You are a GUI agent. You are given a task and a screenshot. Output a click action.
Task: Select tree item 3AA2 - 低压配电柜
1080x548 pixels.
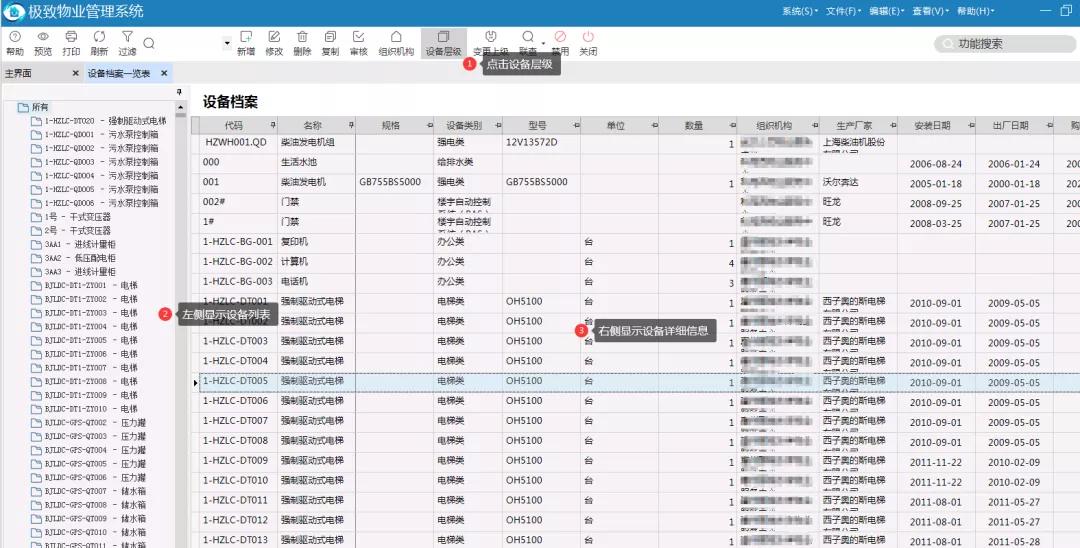point(81,258)
